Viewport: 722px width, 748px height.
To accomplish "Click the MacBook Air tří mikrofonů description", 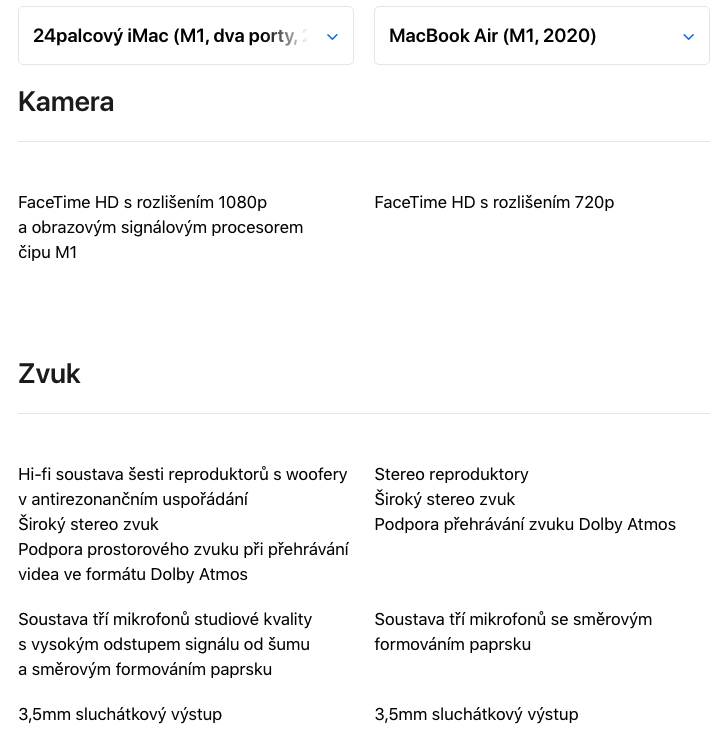I will click(x=513, y=631).
